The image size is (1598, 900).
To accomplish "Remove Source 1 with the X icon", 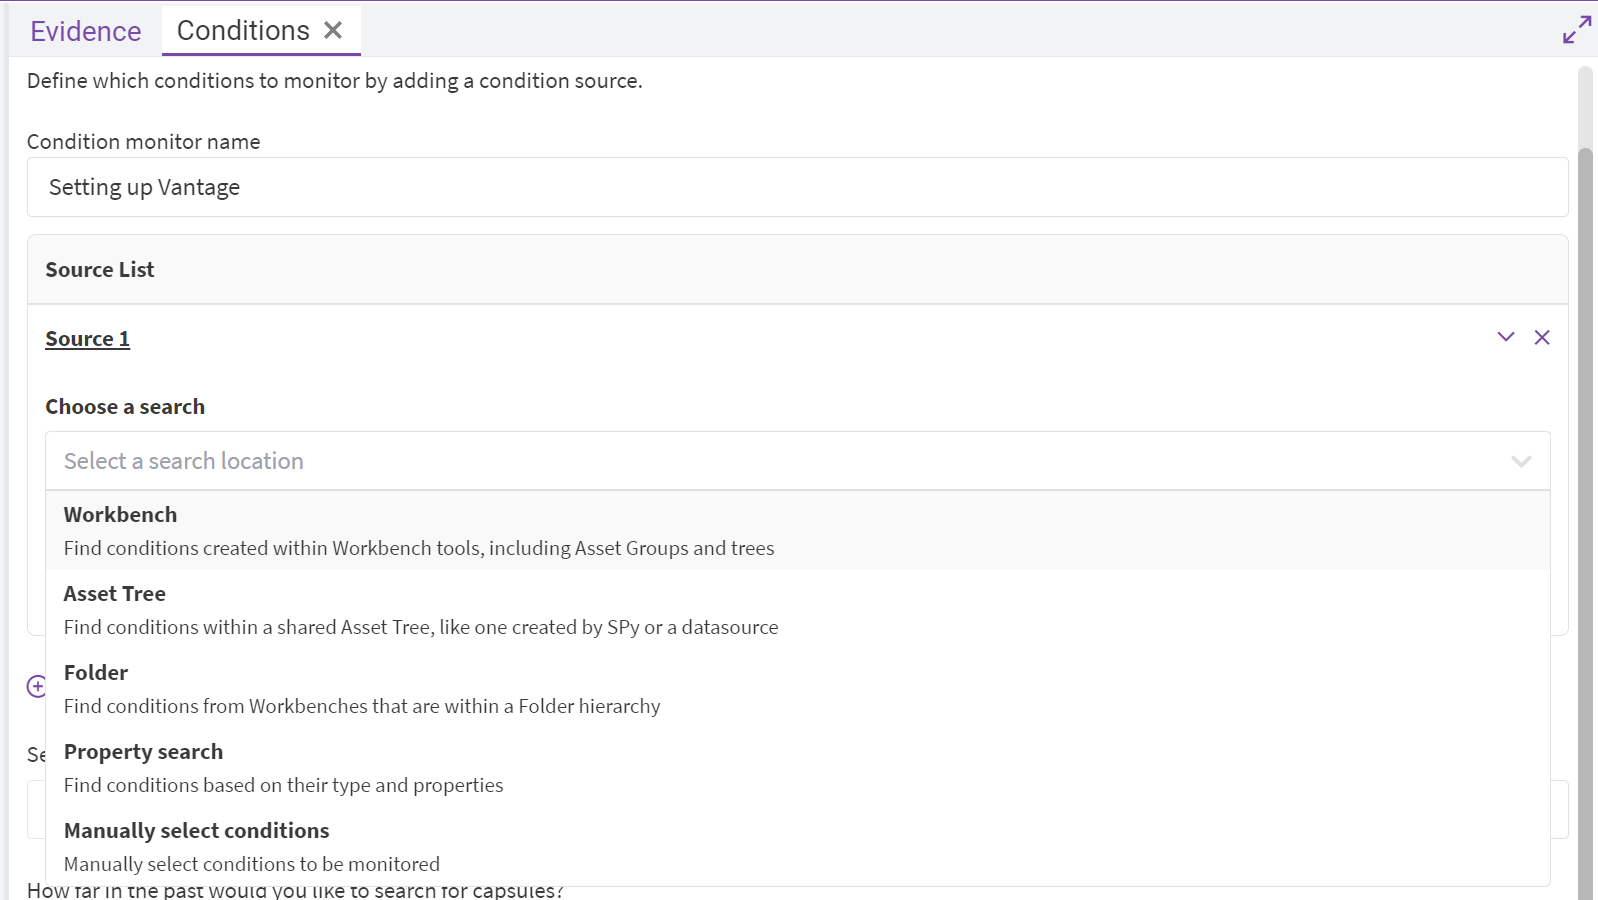I will (1542, 338).
